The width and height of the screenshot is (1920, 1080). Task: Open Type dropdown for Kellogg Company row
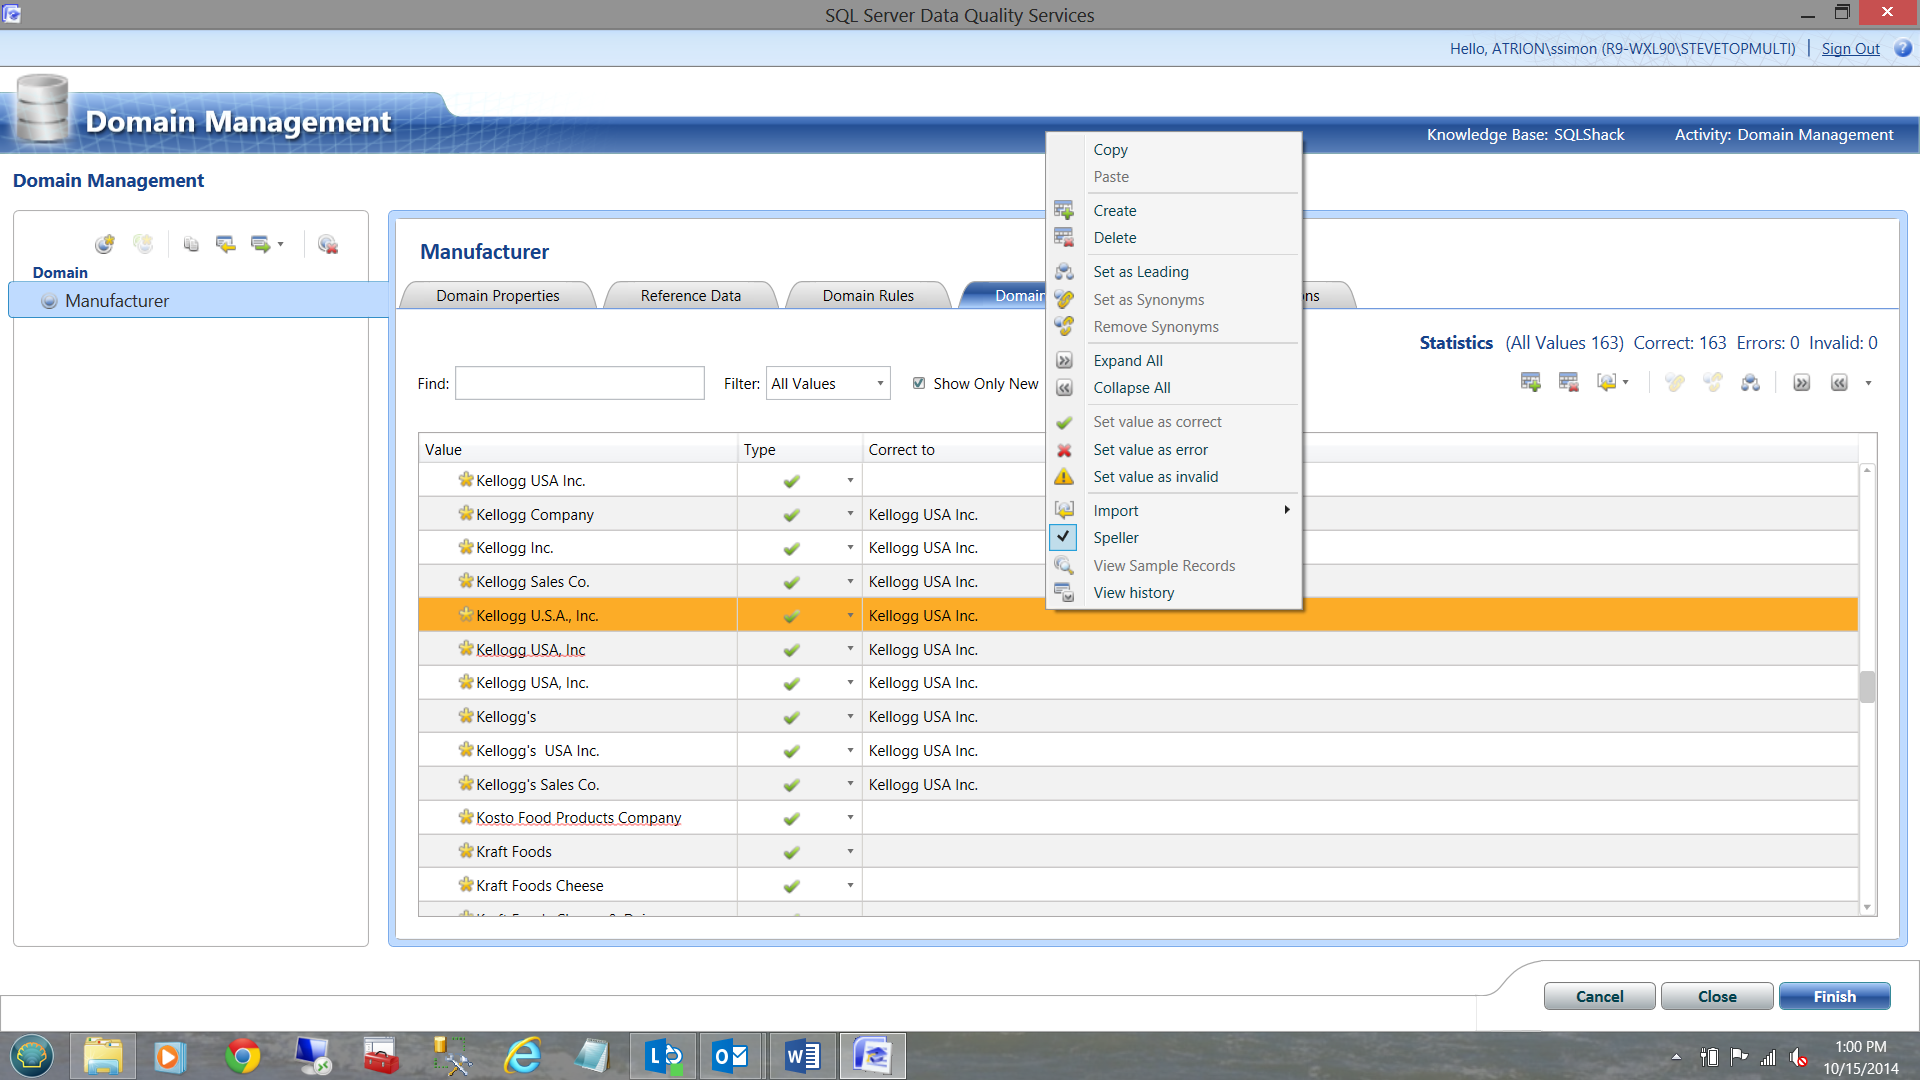[x=850, y=514]
